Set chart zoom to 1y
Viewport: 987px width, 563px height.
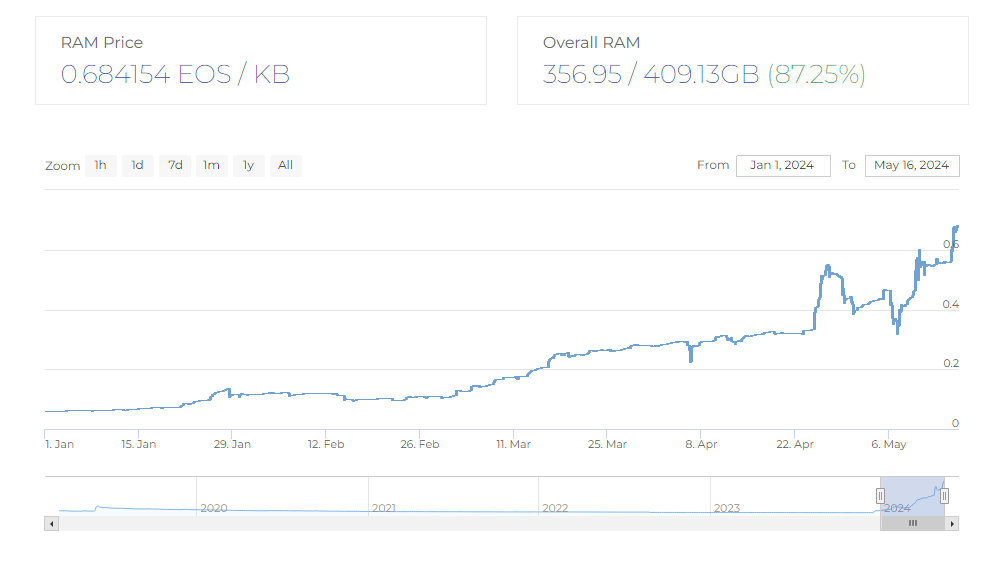249,166
